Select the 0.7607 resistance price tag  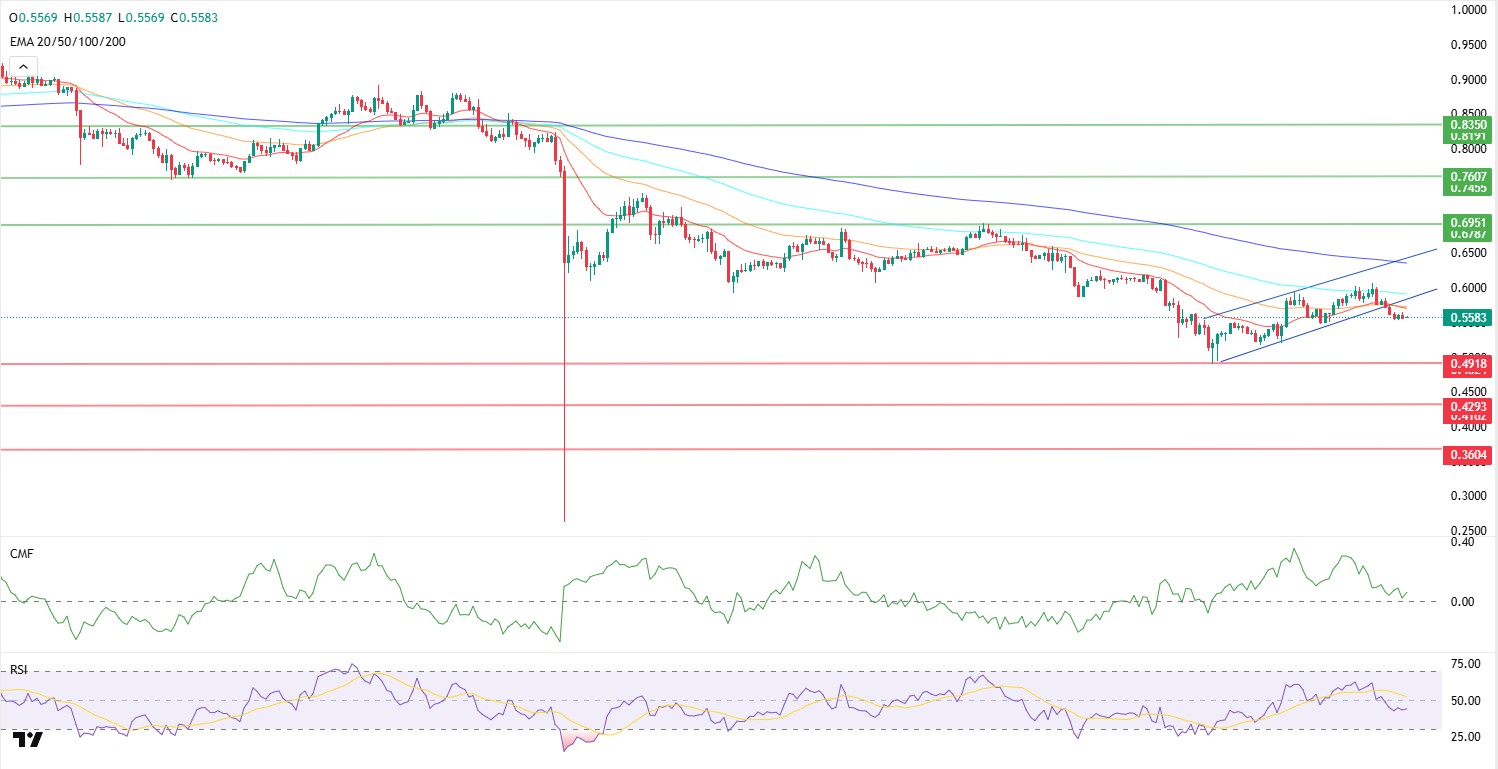1464,176
